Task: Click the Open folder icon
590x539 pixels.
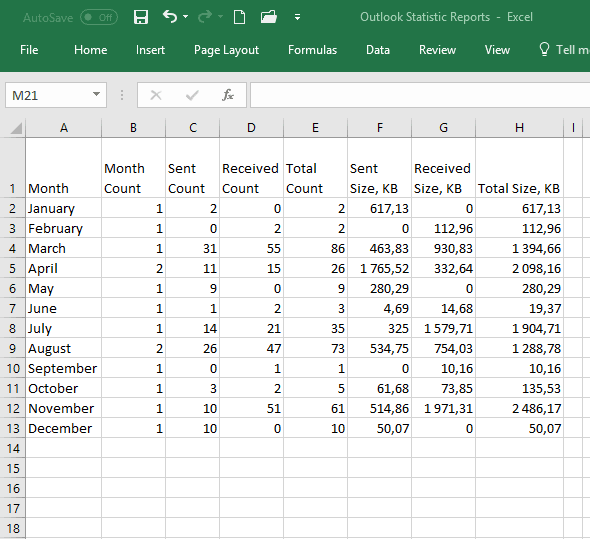Action: coord(269,17)
